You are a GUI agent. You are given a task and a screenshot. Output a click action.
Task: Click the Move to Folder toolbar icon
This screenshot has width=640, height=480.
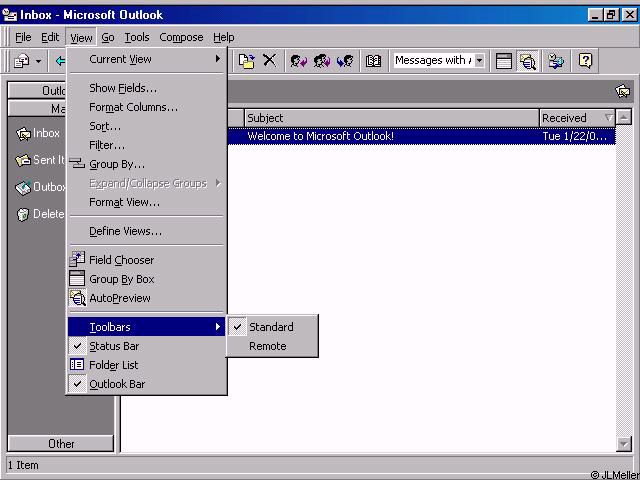click(x=247, y=61)
